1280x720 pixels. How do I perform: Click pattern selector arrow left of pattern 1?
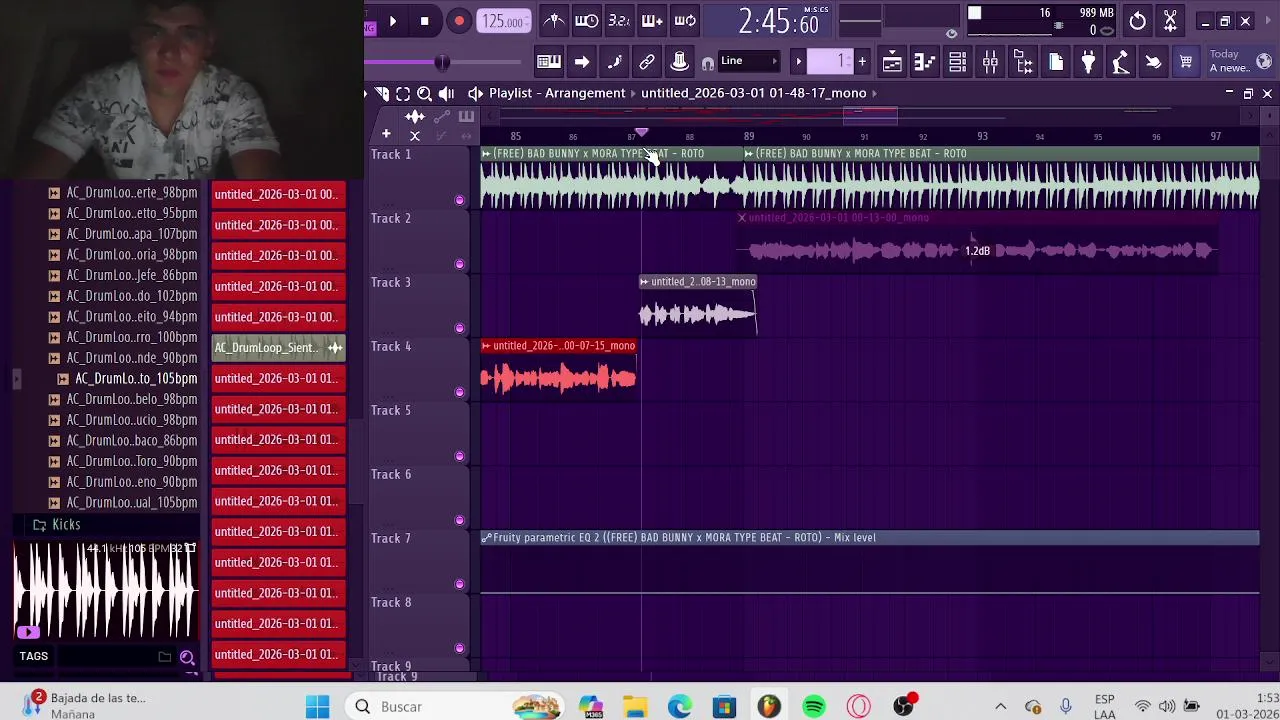tap(798, 62)
